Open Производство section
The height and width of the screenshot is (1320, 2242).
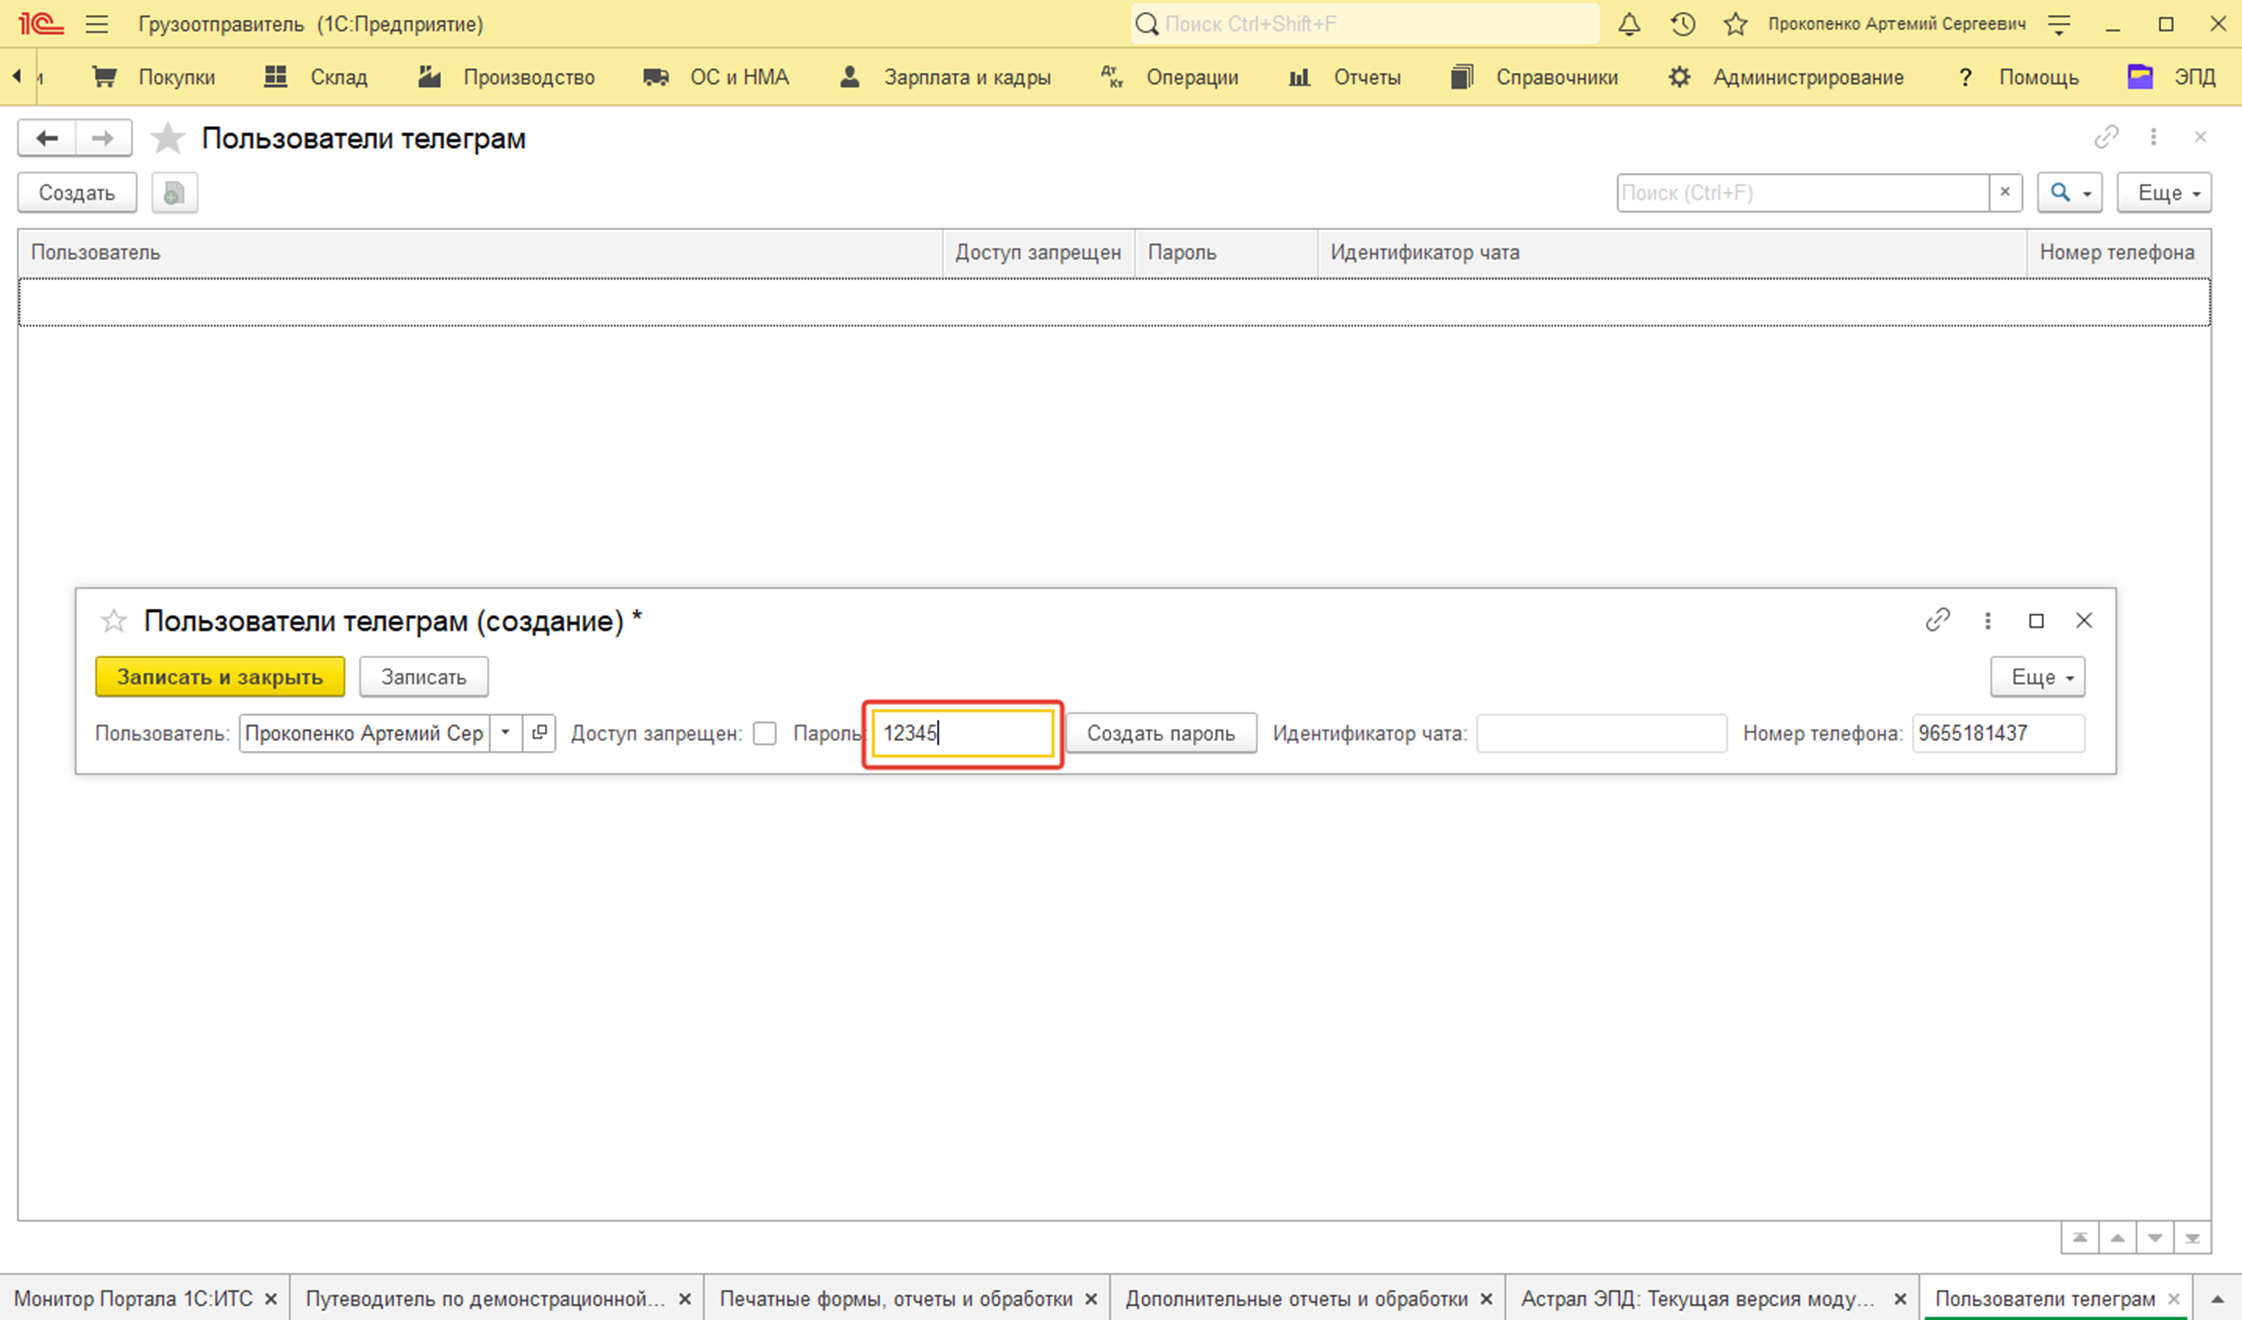(506, 77)
